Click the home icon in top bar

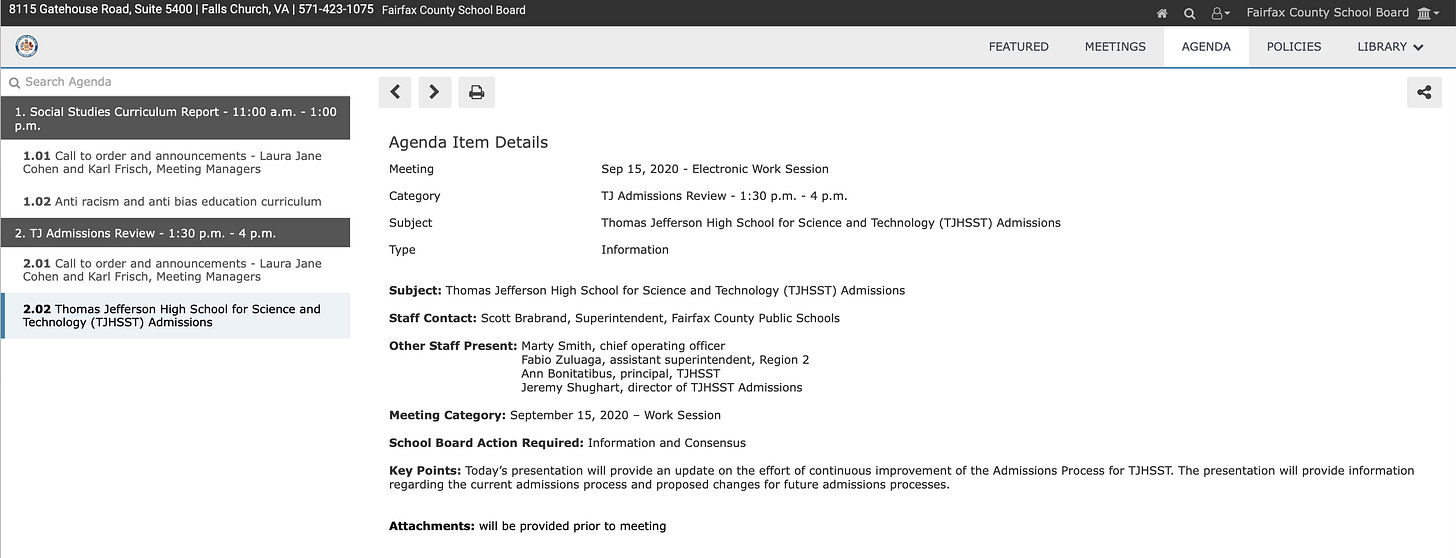[1161, 14]
